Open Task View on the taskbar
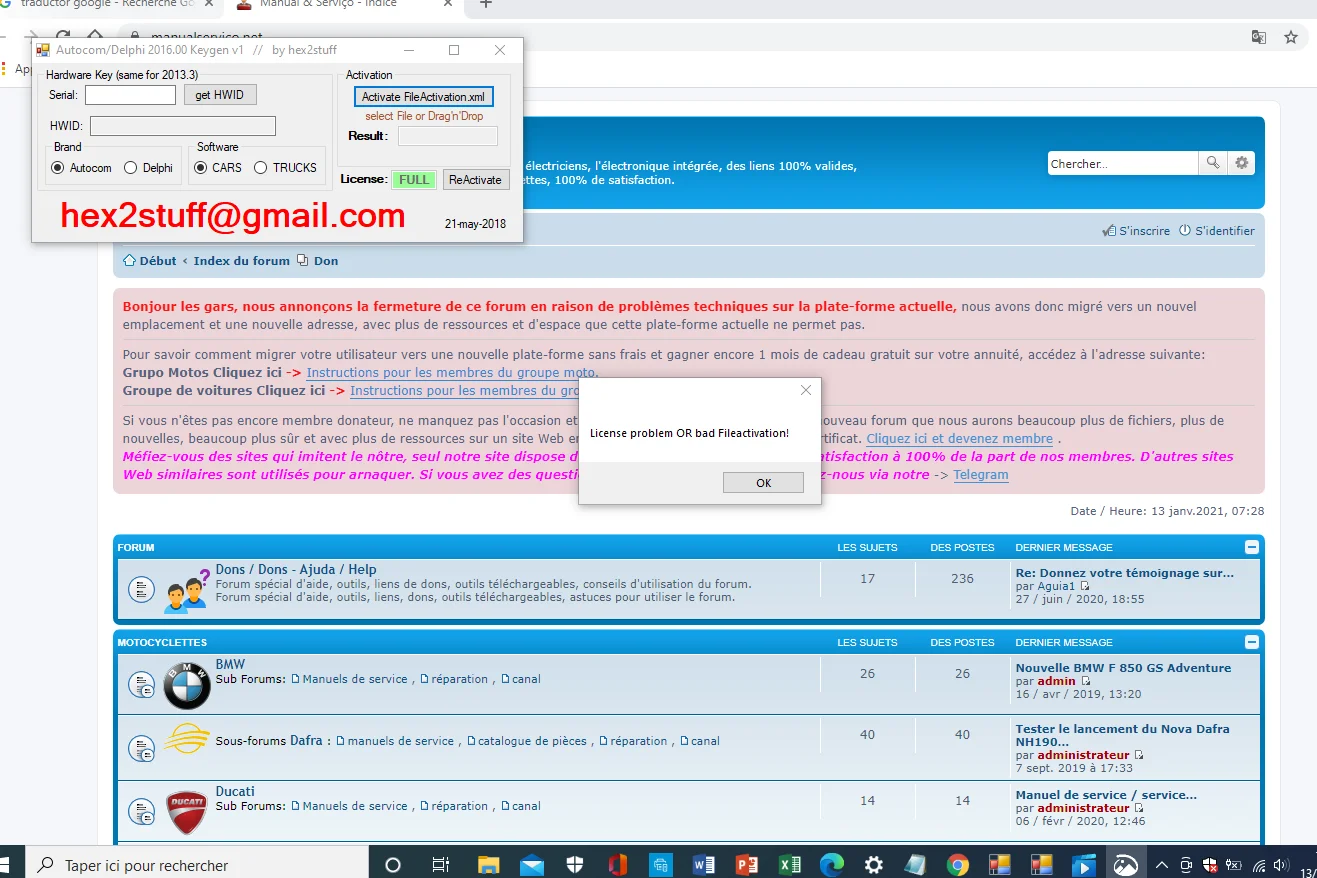The image size is (1317, 878). point(440,865)
